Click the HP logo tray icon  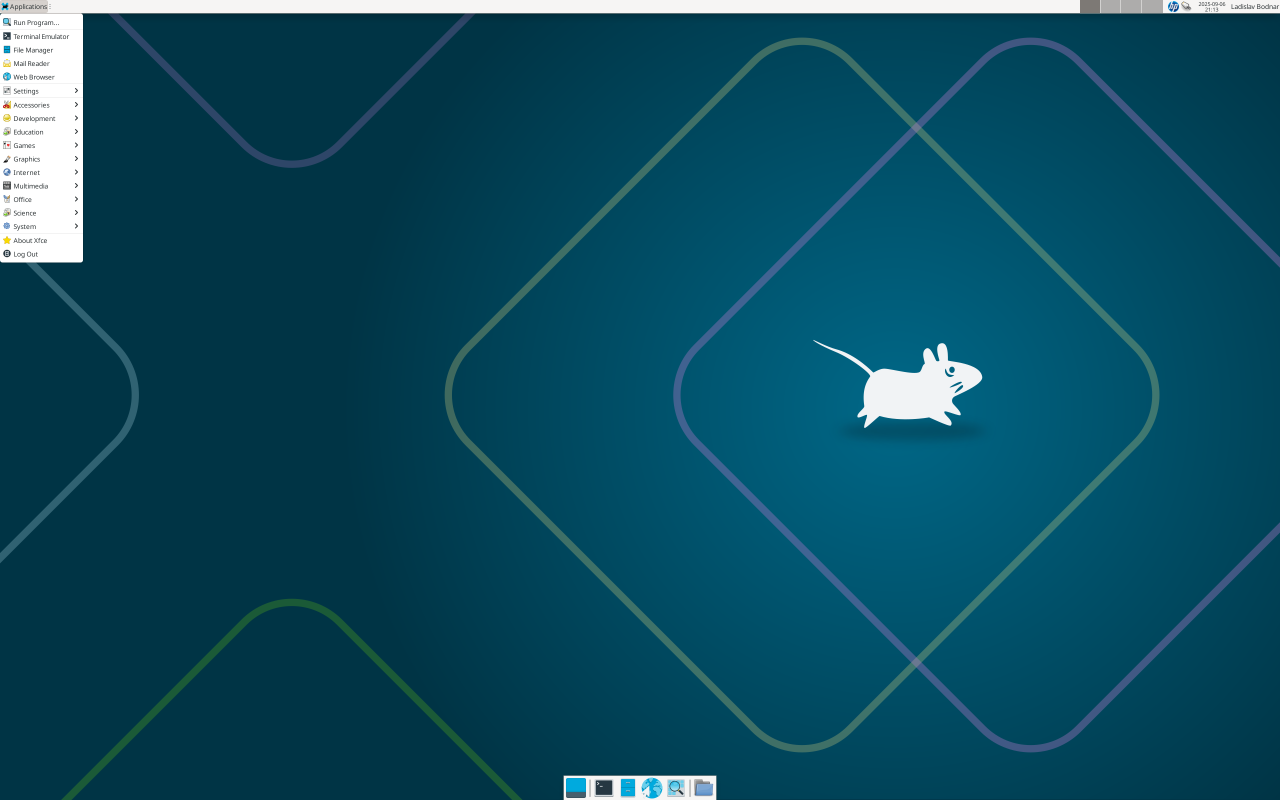point(1173,6)
